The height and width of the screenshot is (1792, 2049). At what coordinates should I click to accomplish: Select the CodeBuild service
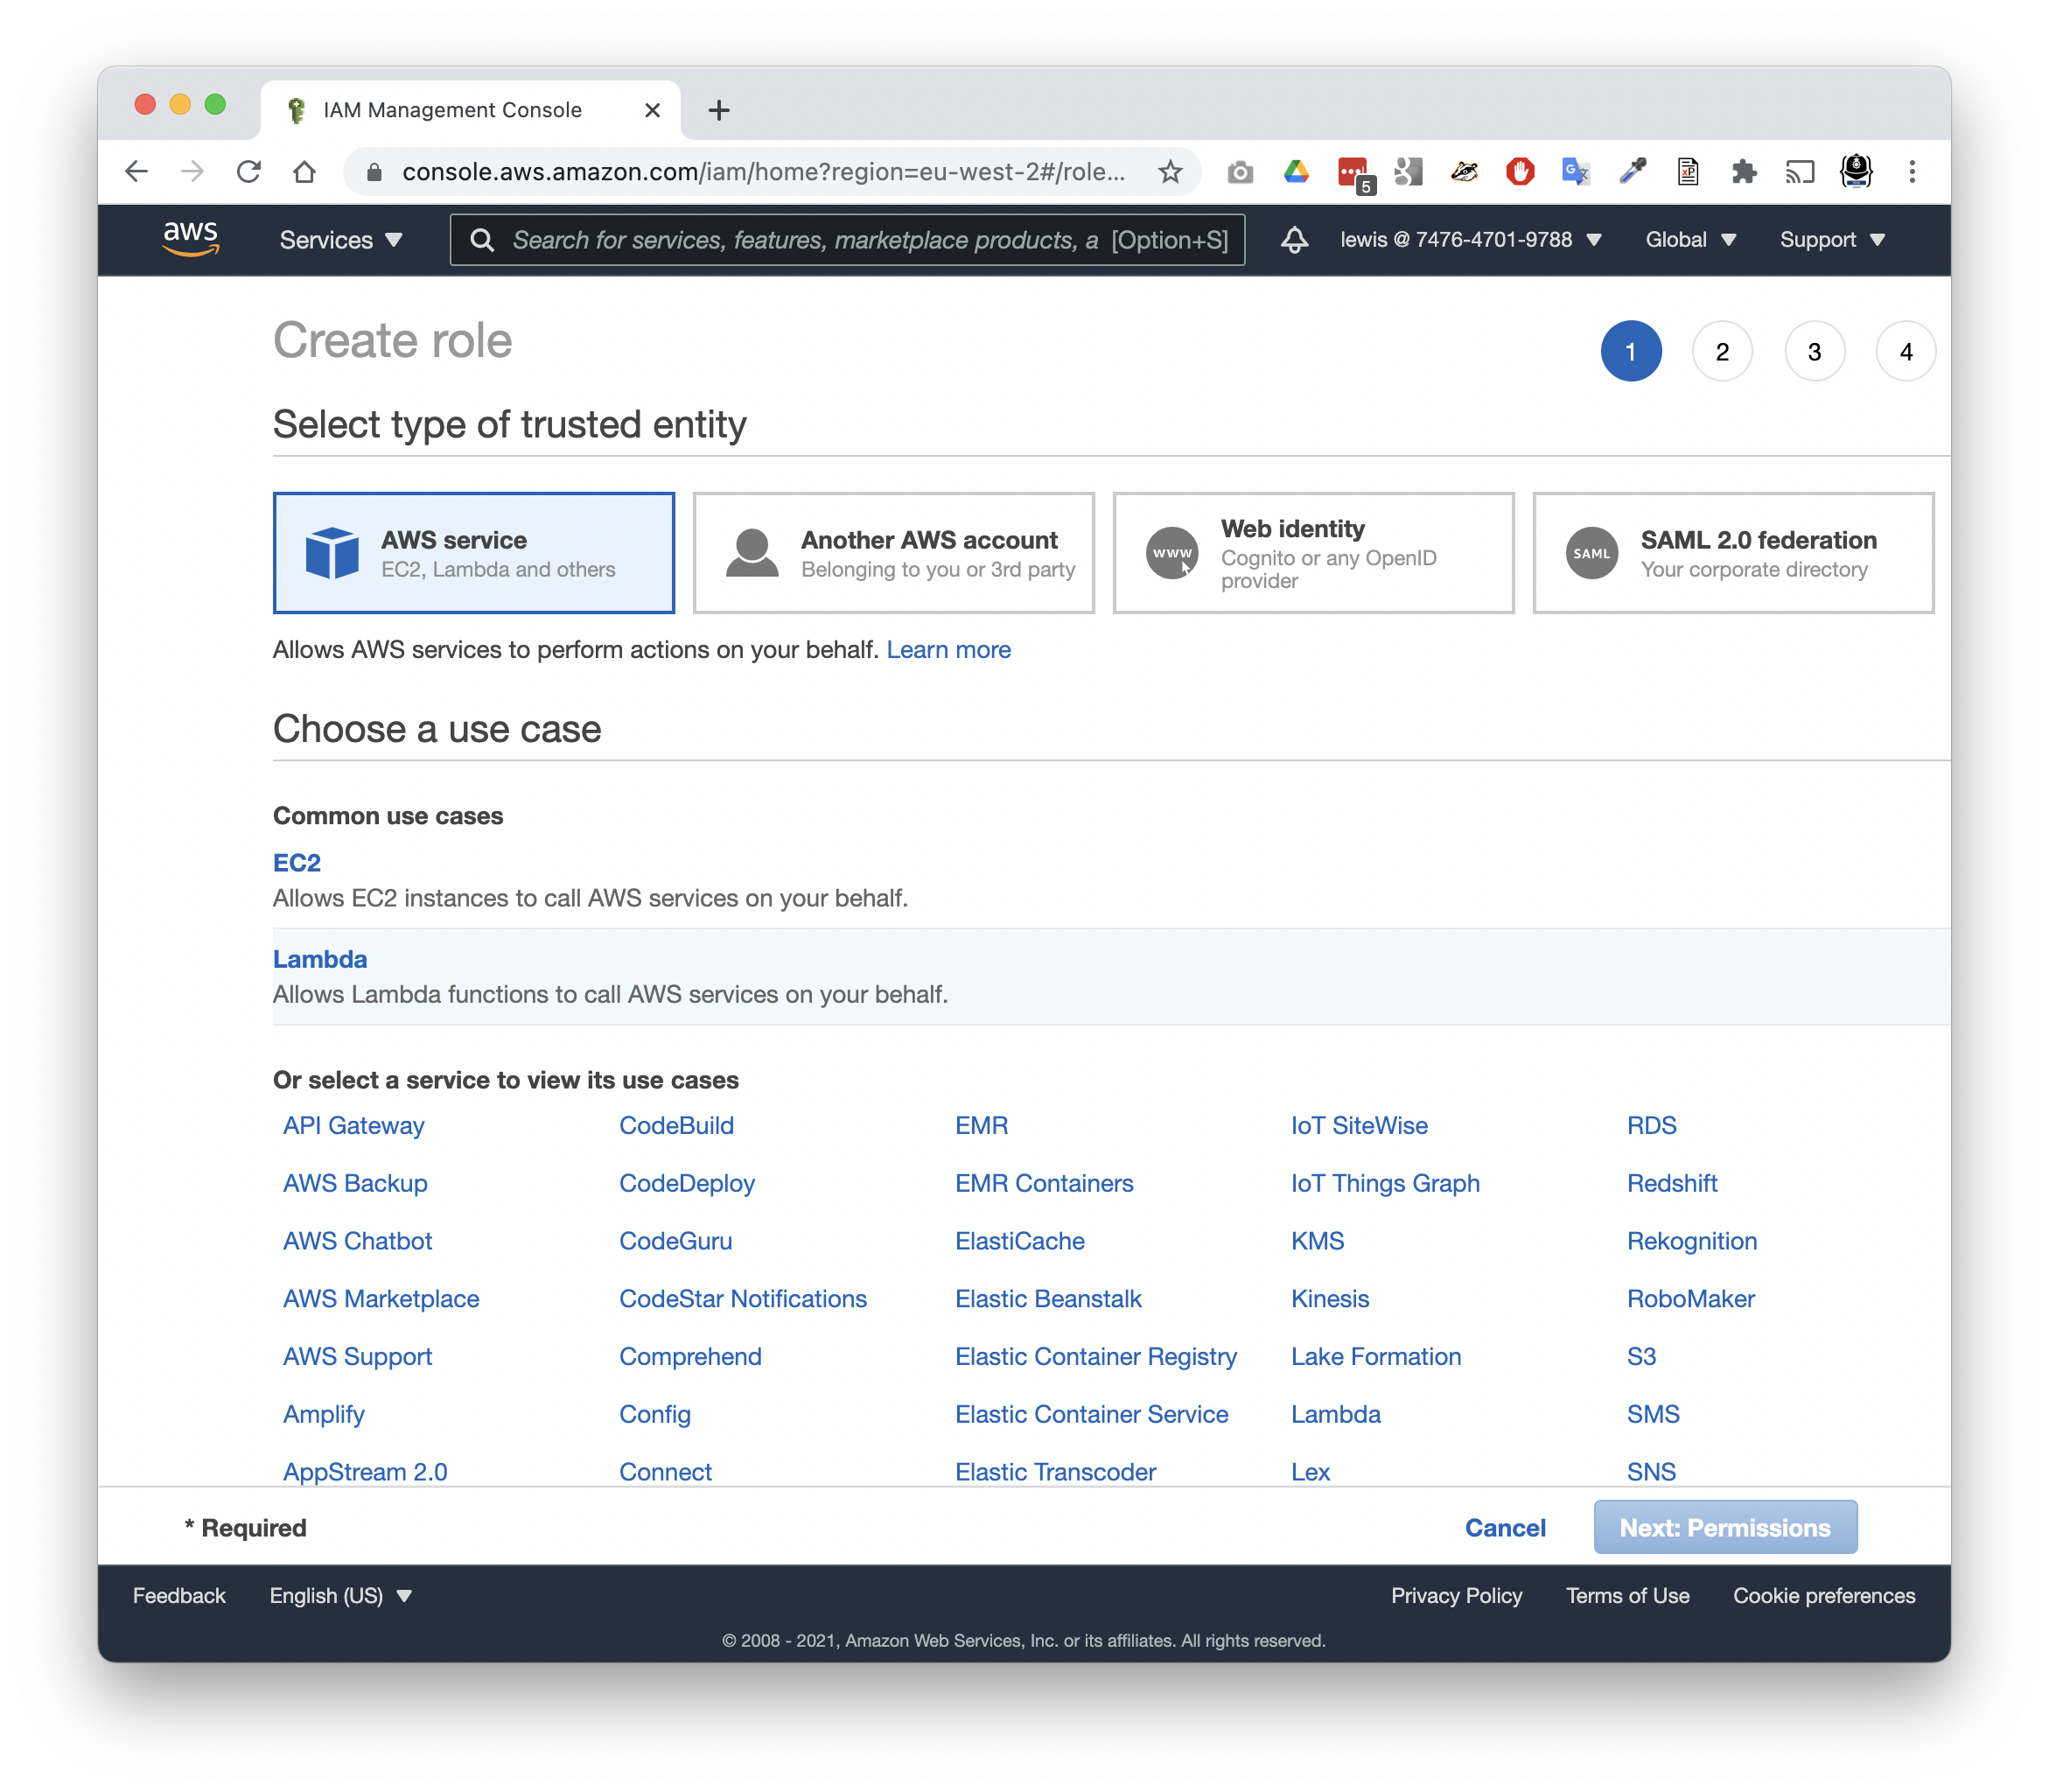[x=677, y=1126]
